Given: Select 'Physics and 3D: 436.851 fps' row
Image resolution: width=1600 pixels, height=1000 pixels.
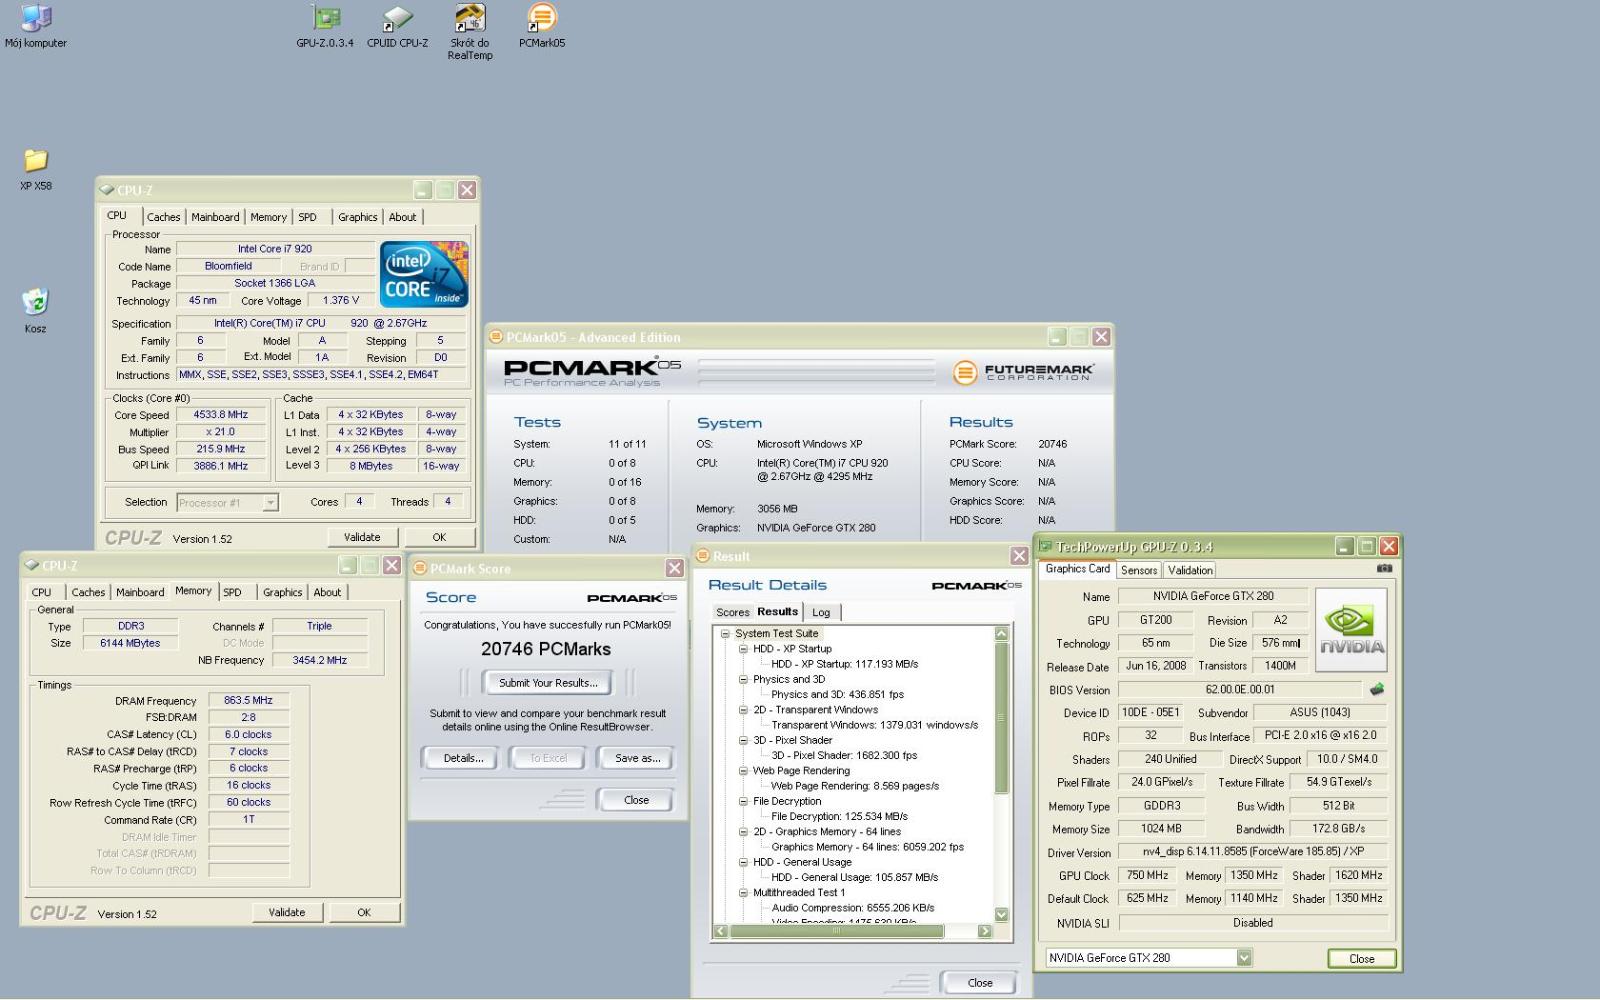Looking at the screenshot, I should pyautogui.click(x=837, y=694).
